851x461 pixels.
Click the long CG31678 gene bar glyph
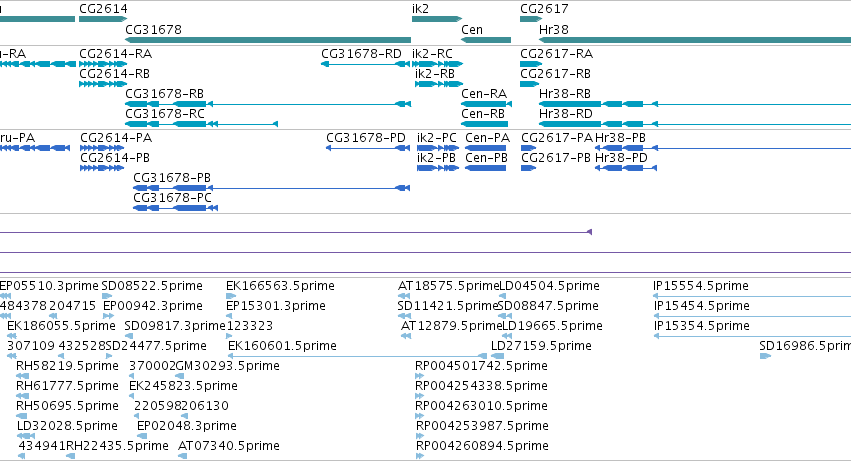(x=268, y=40)
